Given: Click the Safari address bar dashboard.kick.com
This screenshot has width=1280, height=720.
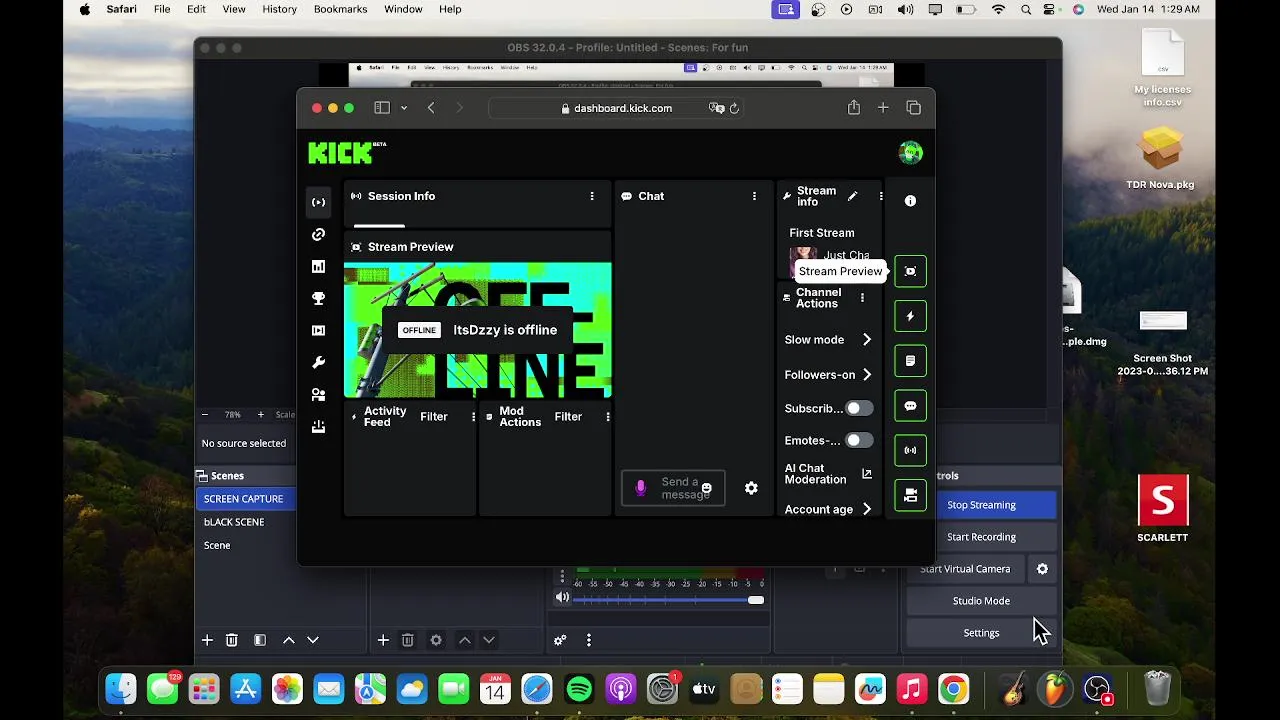Looking at the screenshot, I should point(616,108).
